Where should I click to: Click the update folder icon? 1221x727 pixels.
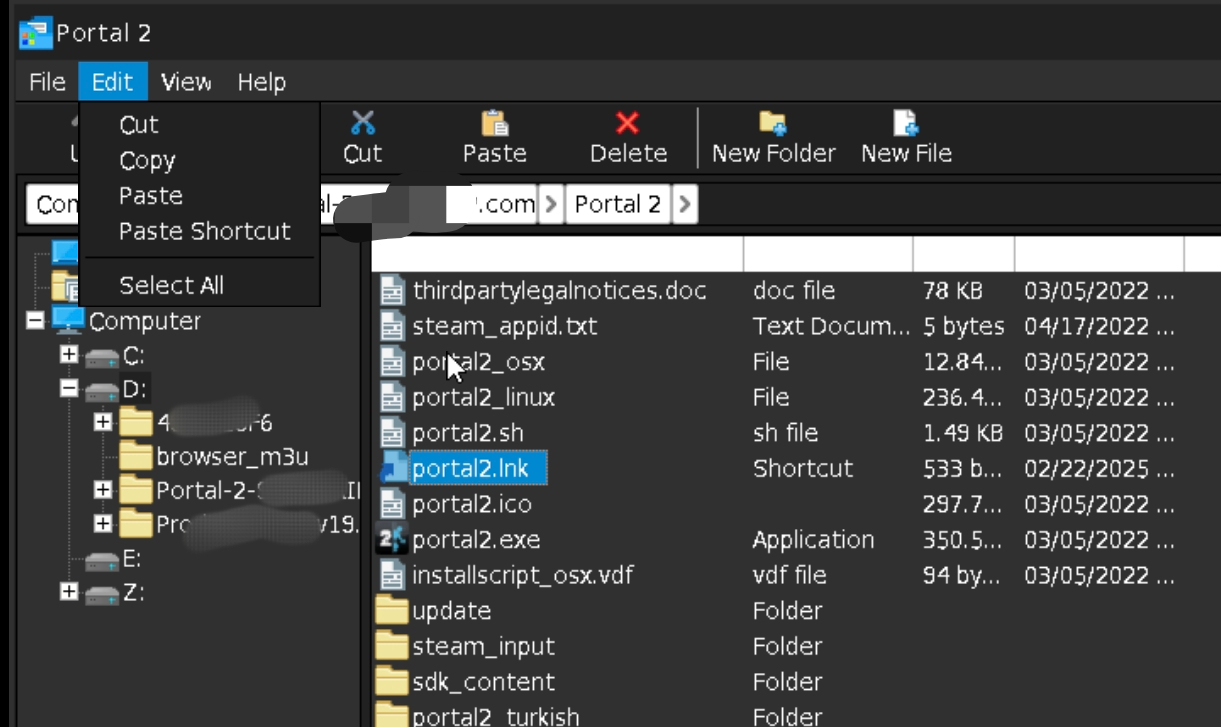point(392,611)
